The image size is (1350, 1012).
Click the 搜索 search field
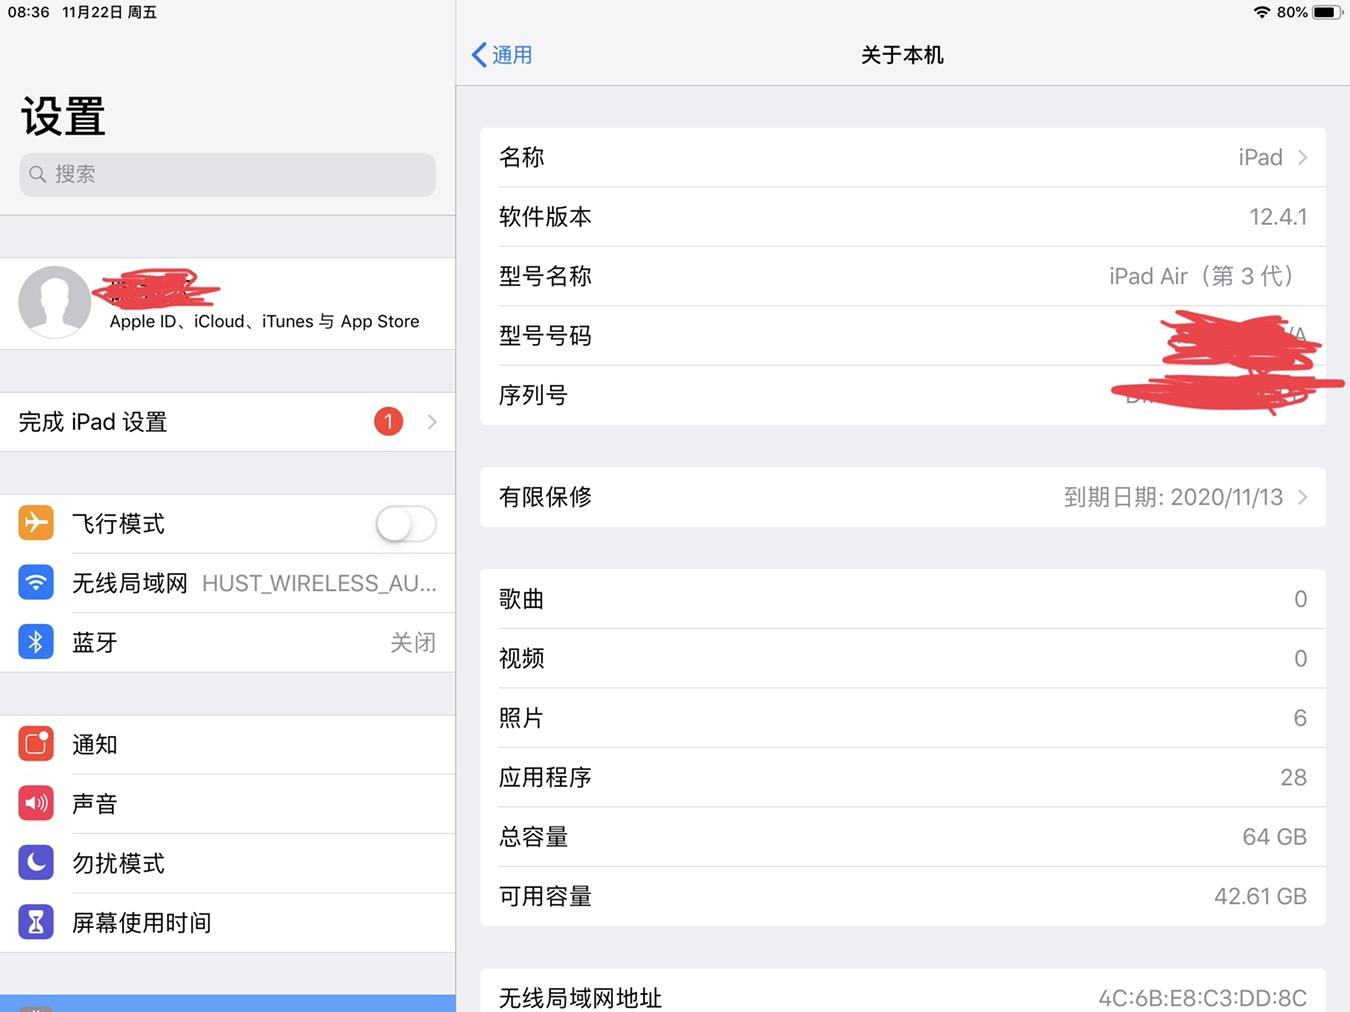point(228,174)
